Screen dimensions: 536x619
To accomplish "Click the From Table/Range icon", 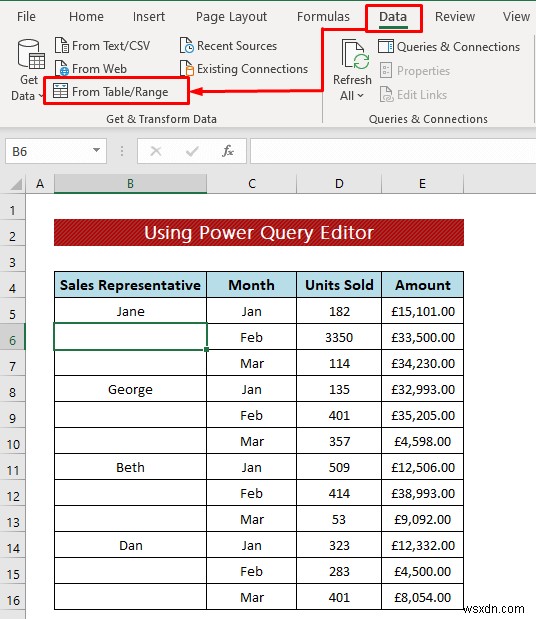I will (x=60, y=91).
